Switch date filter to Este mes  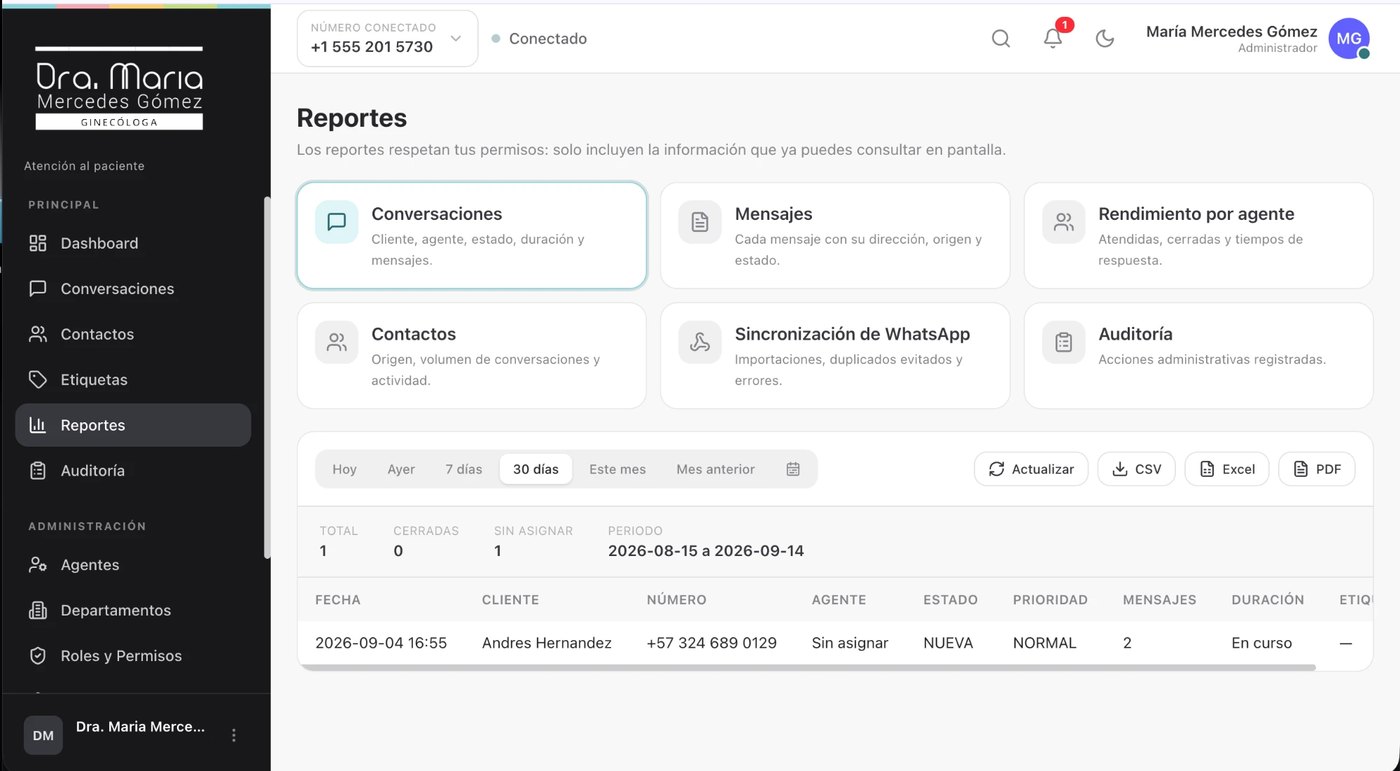[x=617, y=469]
